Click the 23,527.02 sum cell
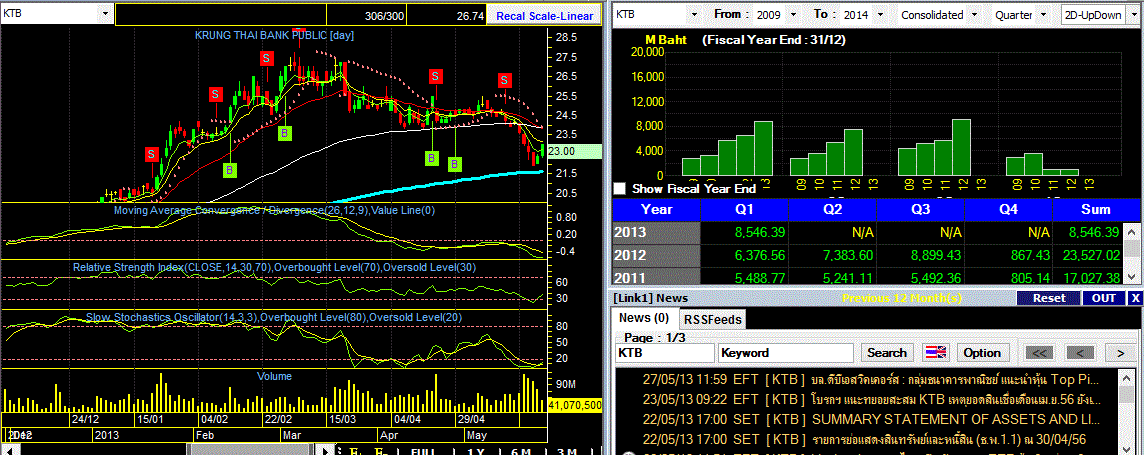The width and height of the screenshot is (1144, 455). (1089, 255)
